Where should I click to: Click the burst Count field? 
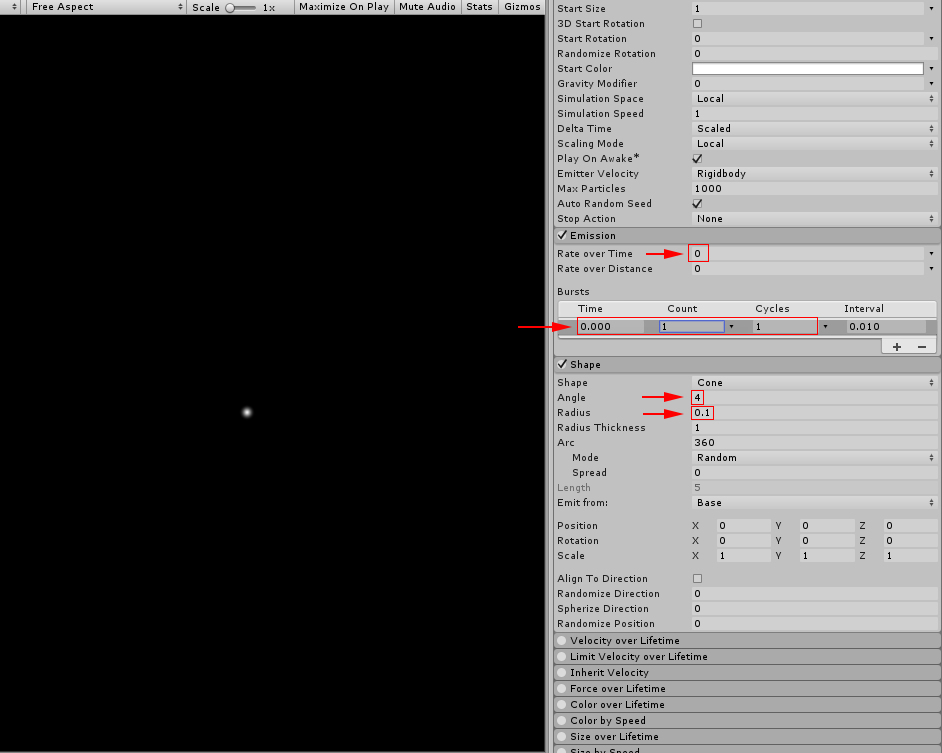(691, 326)
